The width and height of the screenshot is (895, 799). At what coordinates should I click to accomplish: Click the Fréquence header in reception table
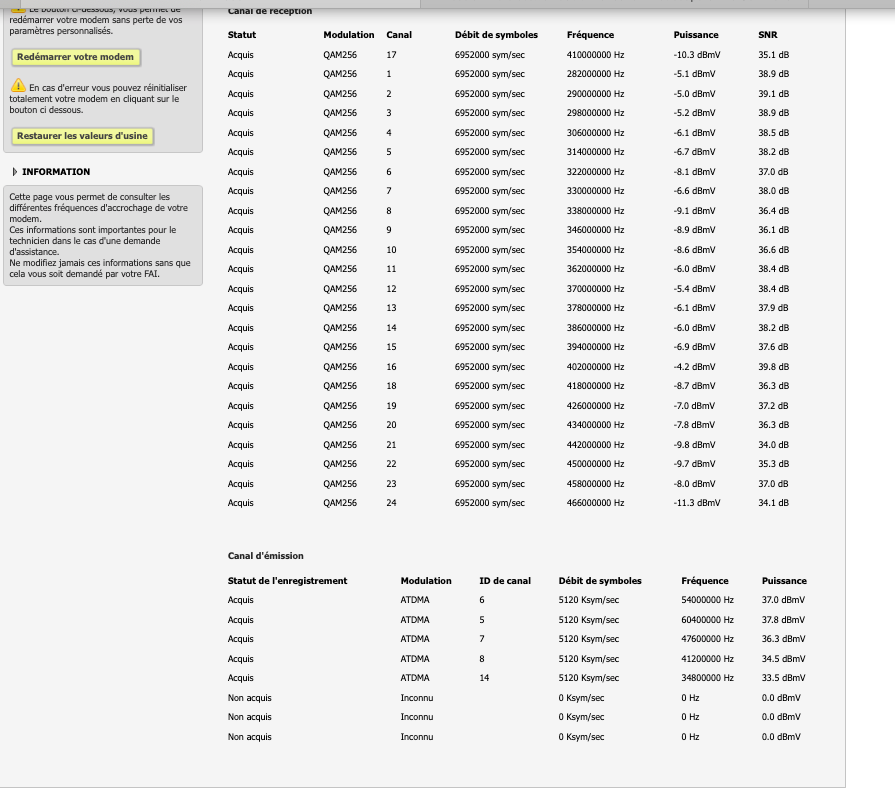tap(590, 35)
